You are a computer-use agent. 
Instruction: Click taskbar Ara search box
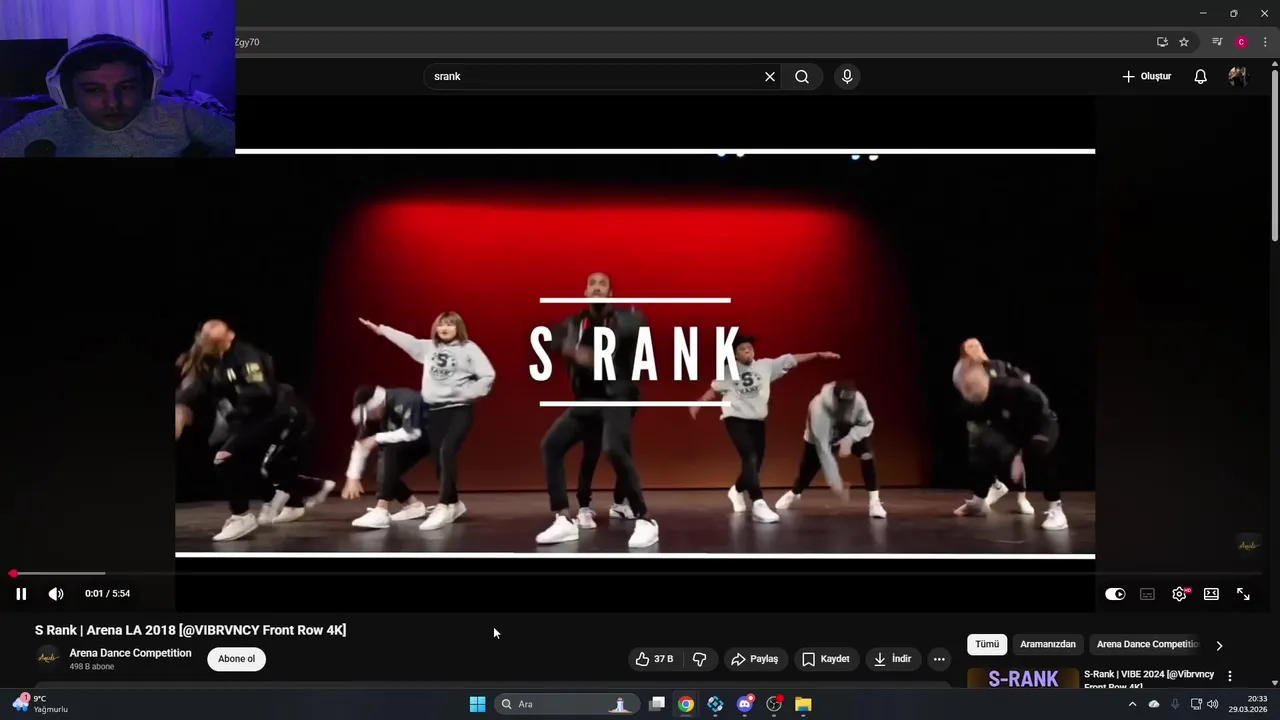coord(566,704)
